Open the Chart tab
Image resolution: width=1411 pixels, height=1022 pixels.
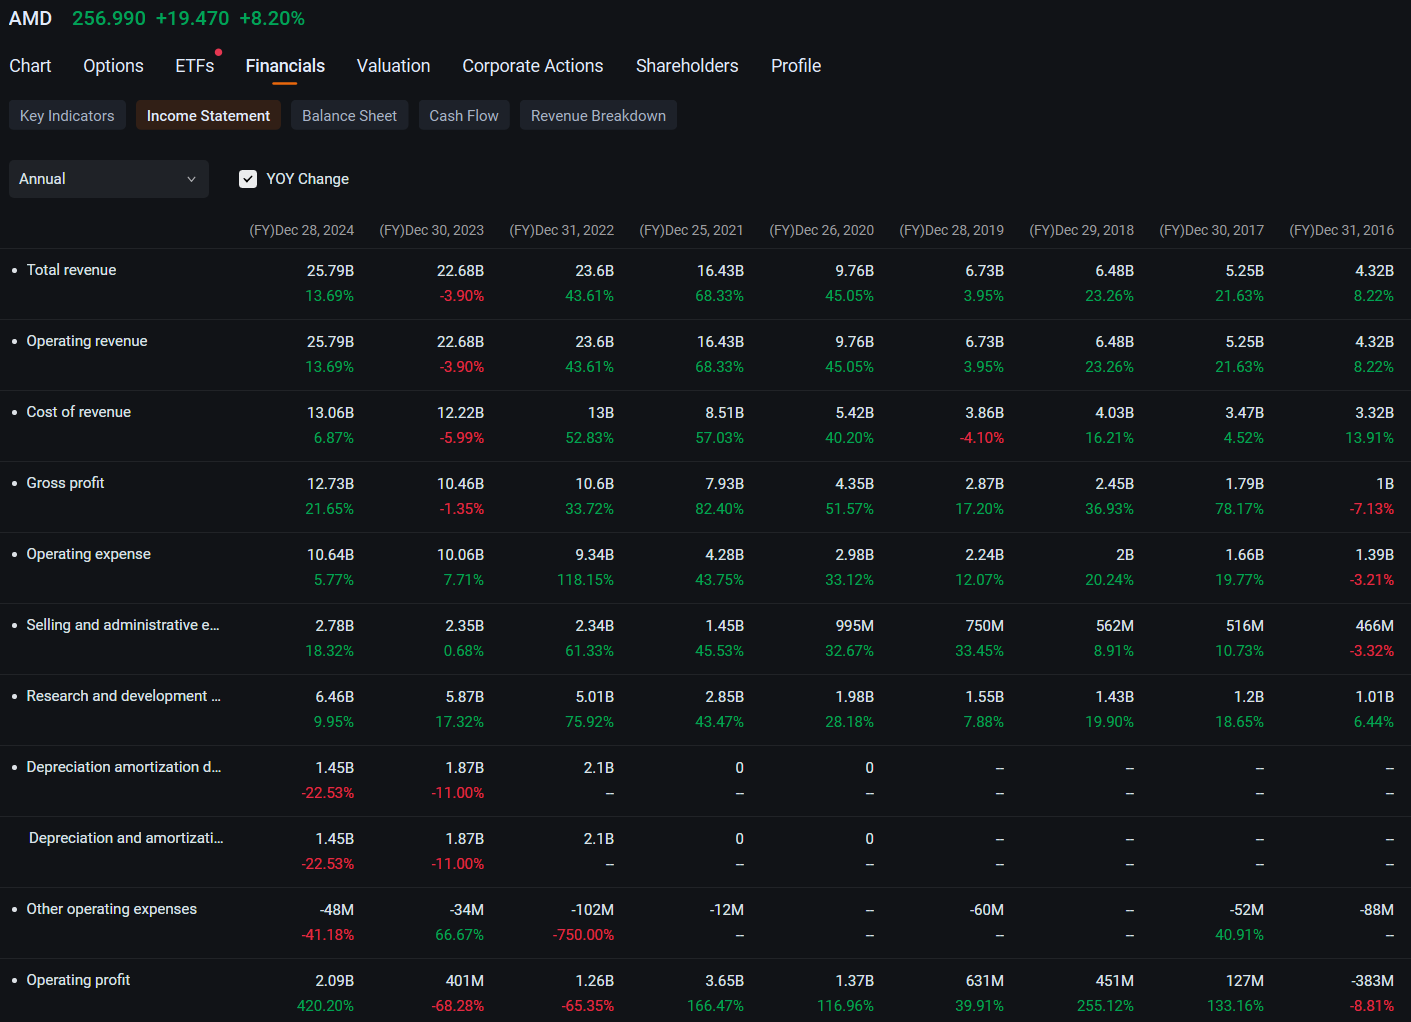click(30, 66)
